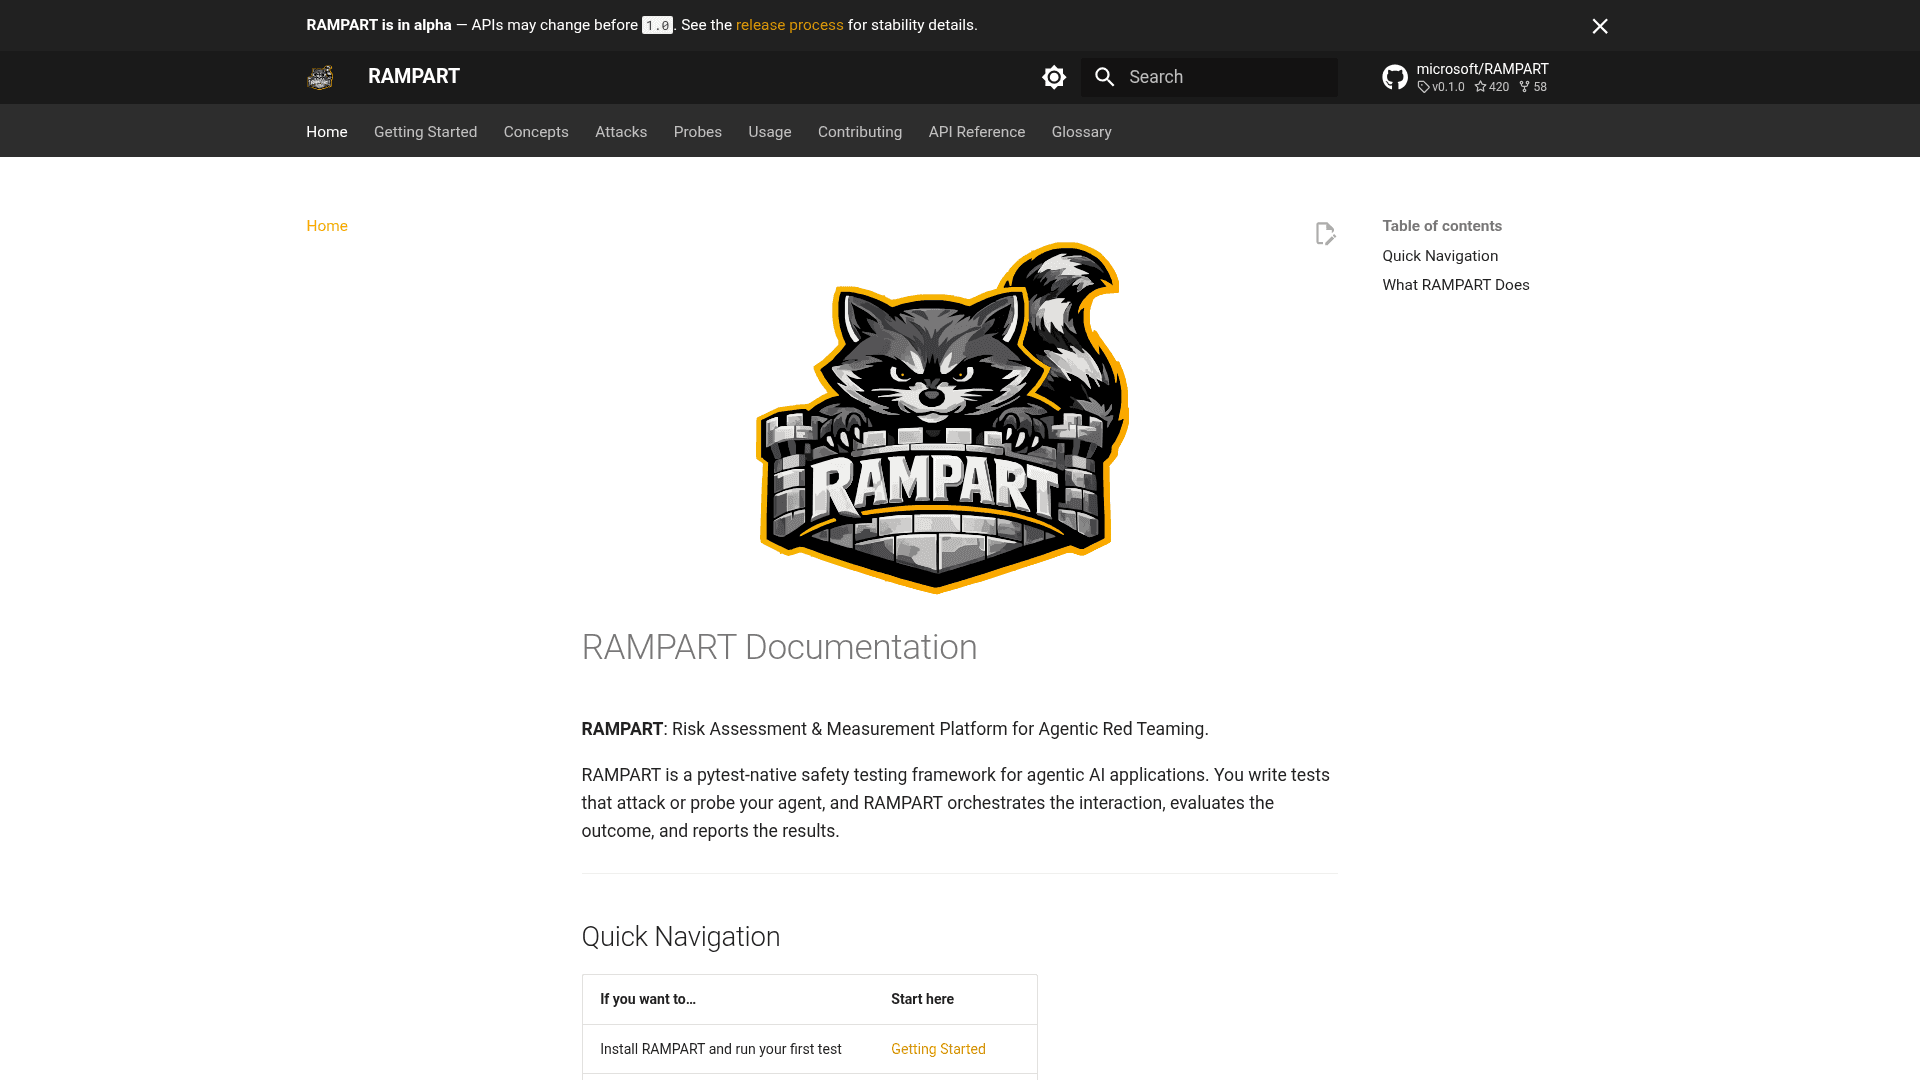The image size is (1920, 1080).
Task: Click 'Install RAMPART and run your first test'
Action: 721,1049
